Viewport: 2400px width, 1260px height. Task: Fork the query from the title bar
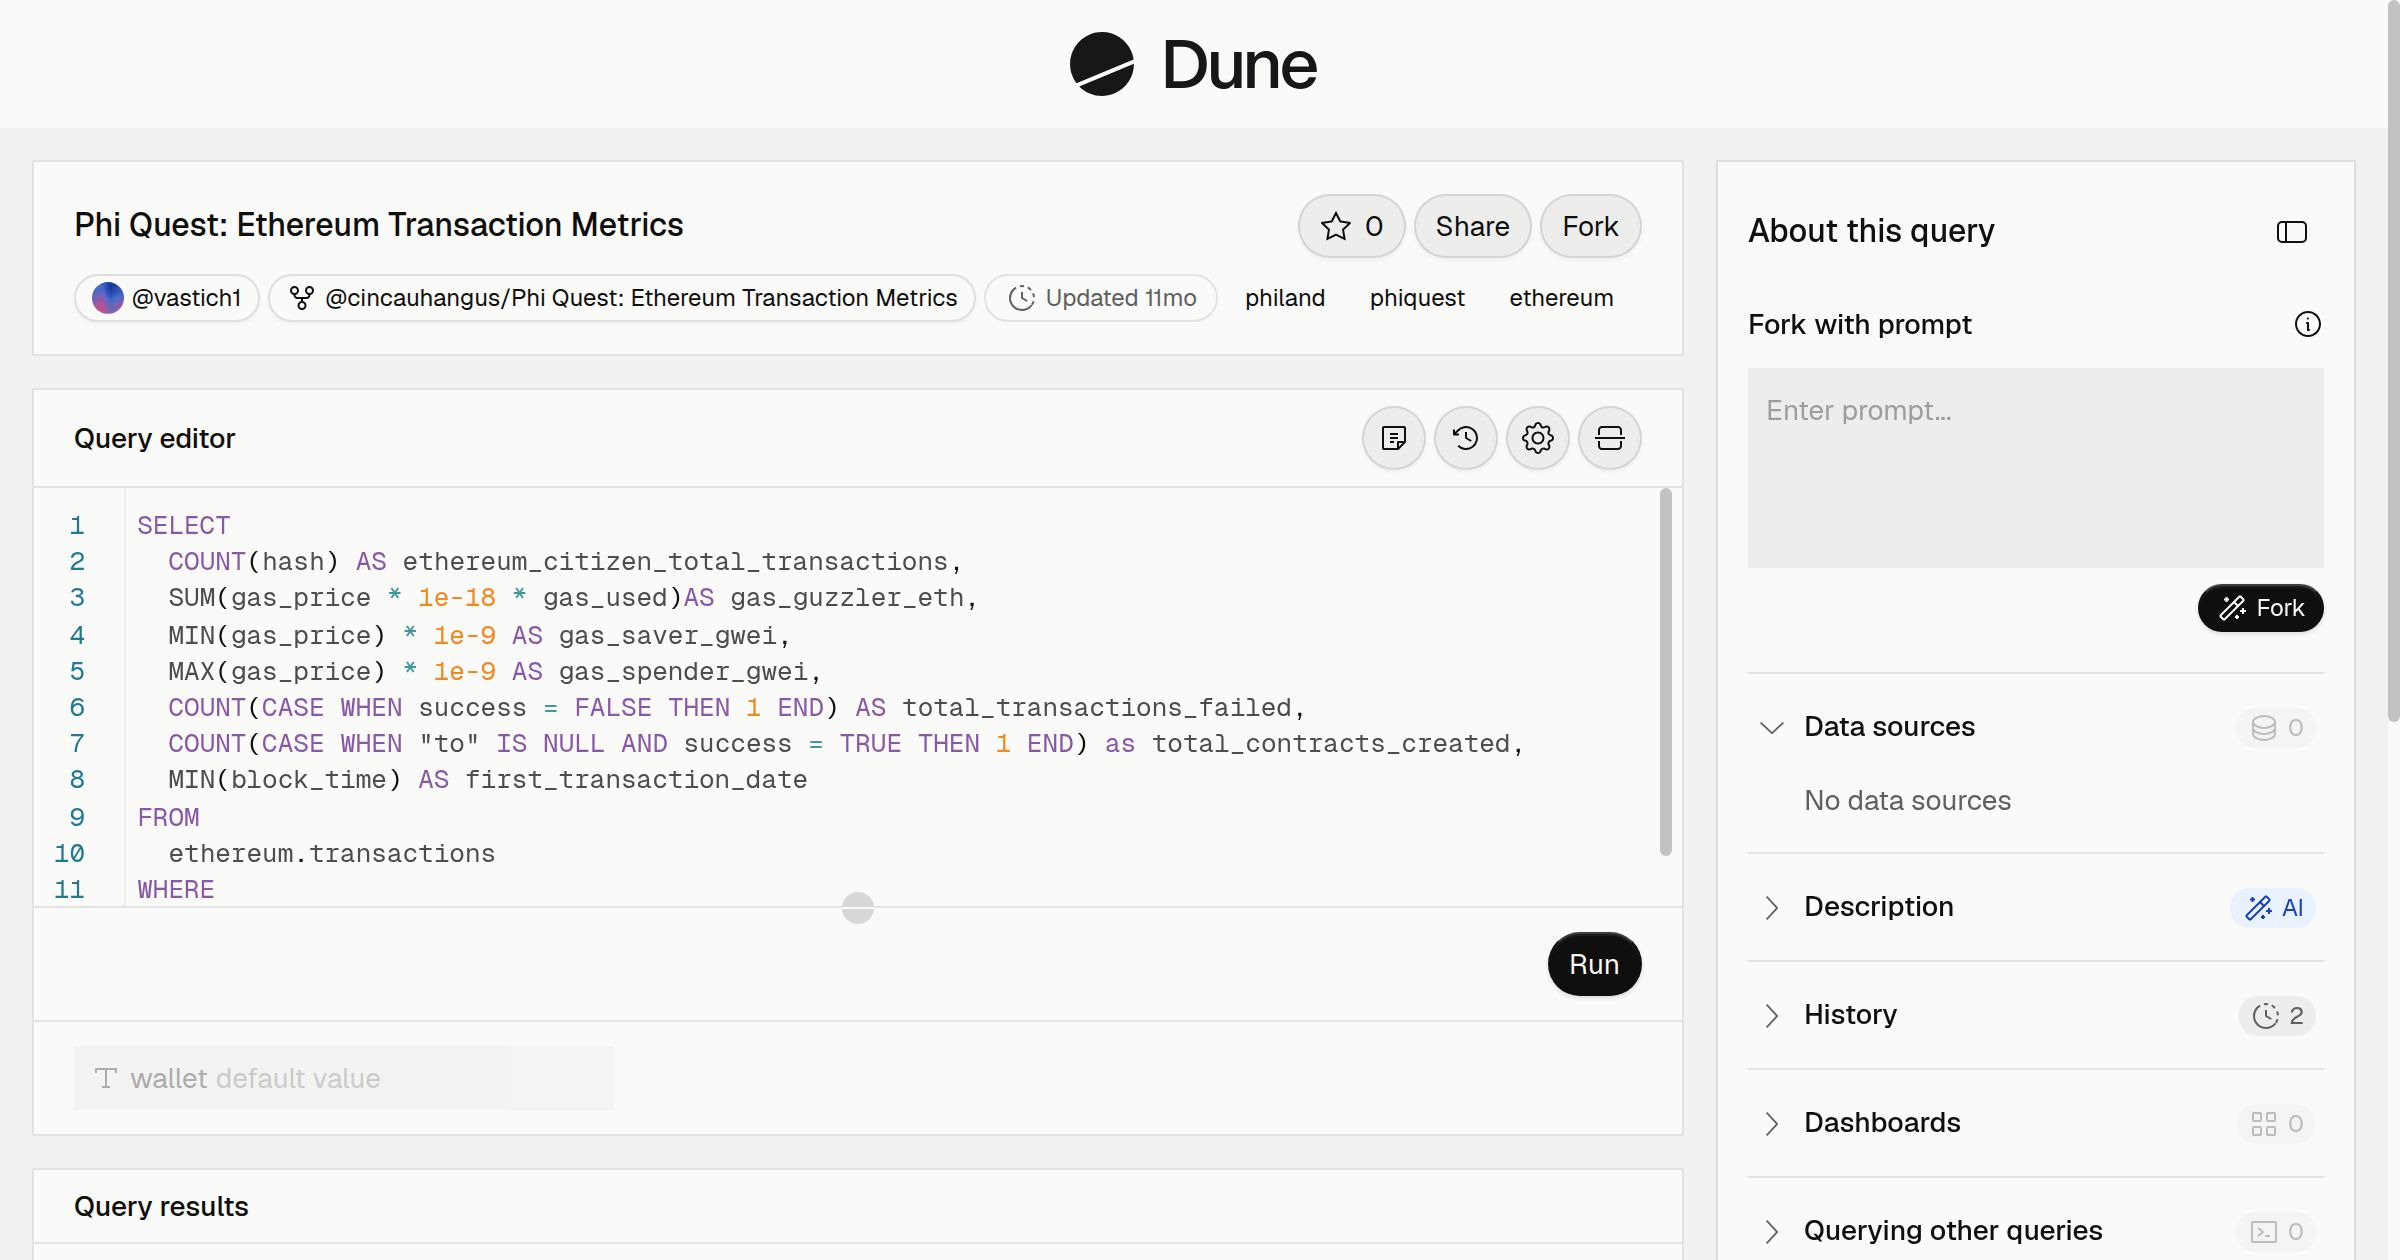[1590, 226]
